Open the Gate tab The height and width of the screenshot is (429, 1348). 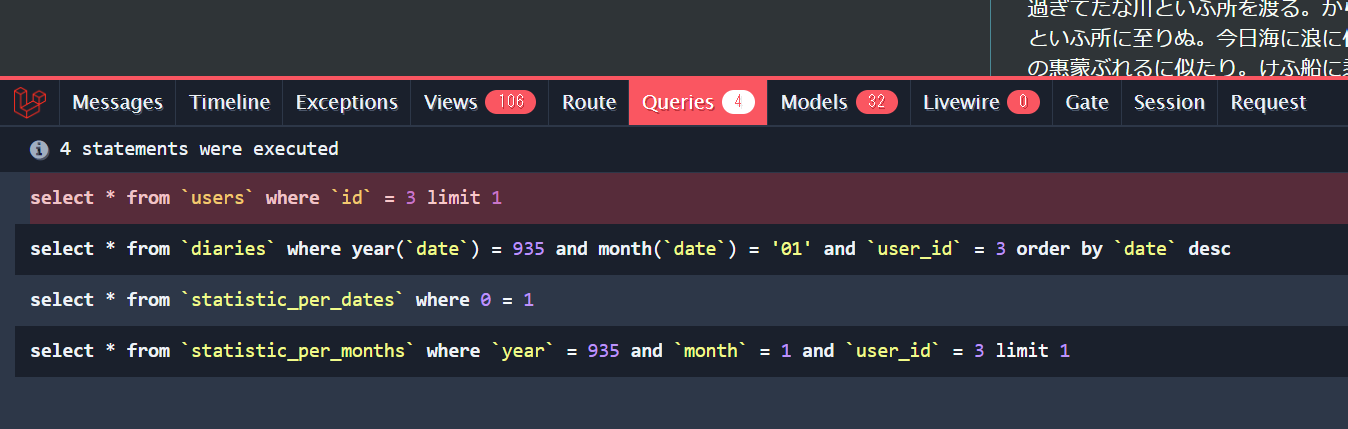1087,102
